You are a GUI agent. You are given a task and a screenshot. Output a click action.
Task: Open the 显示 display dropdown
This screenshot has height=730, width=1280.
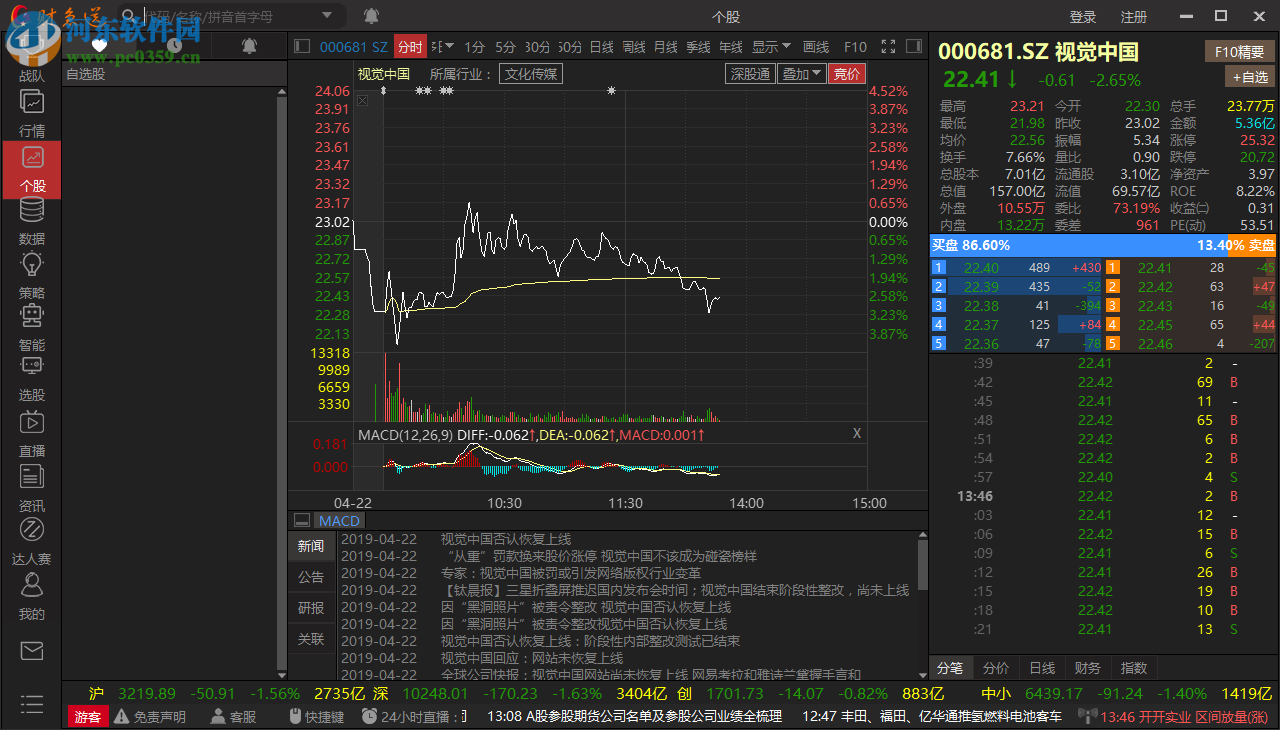770,45
